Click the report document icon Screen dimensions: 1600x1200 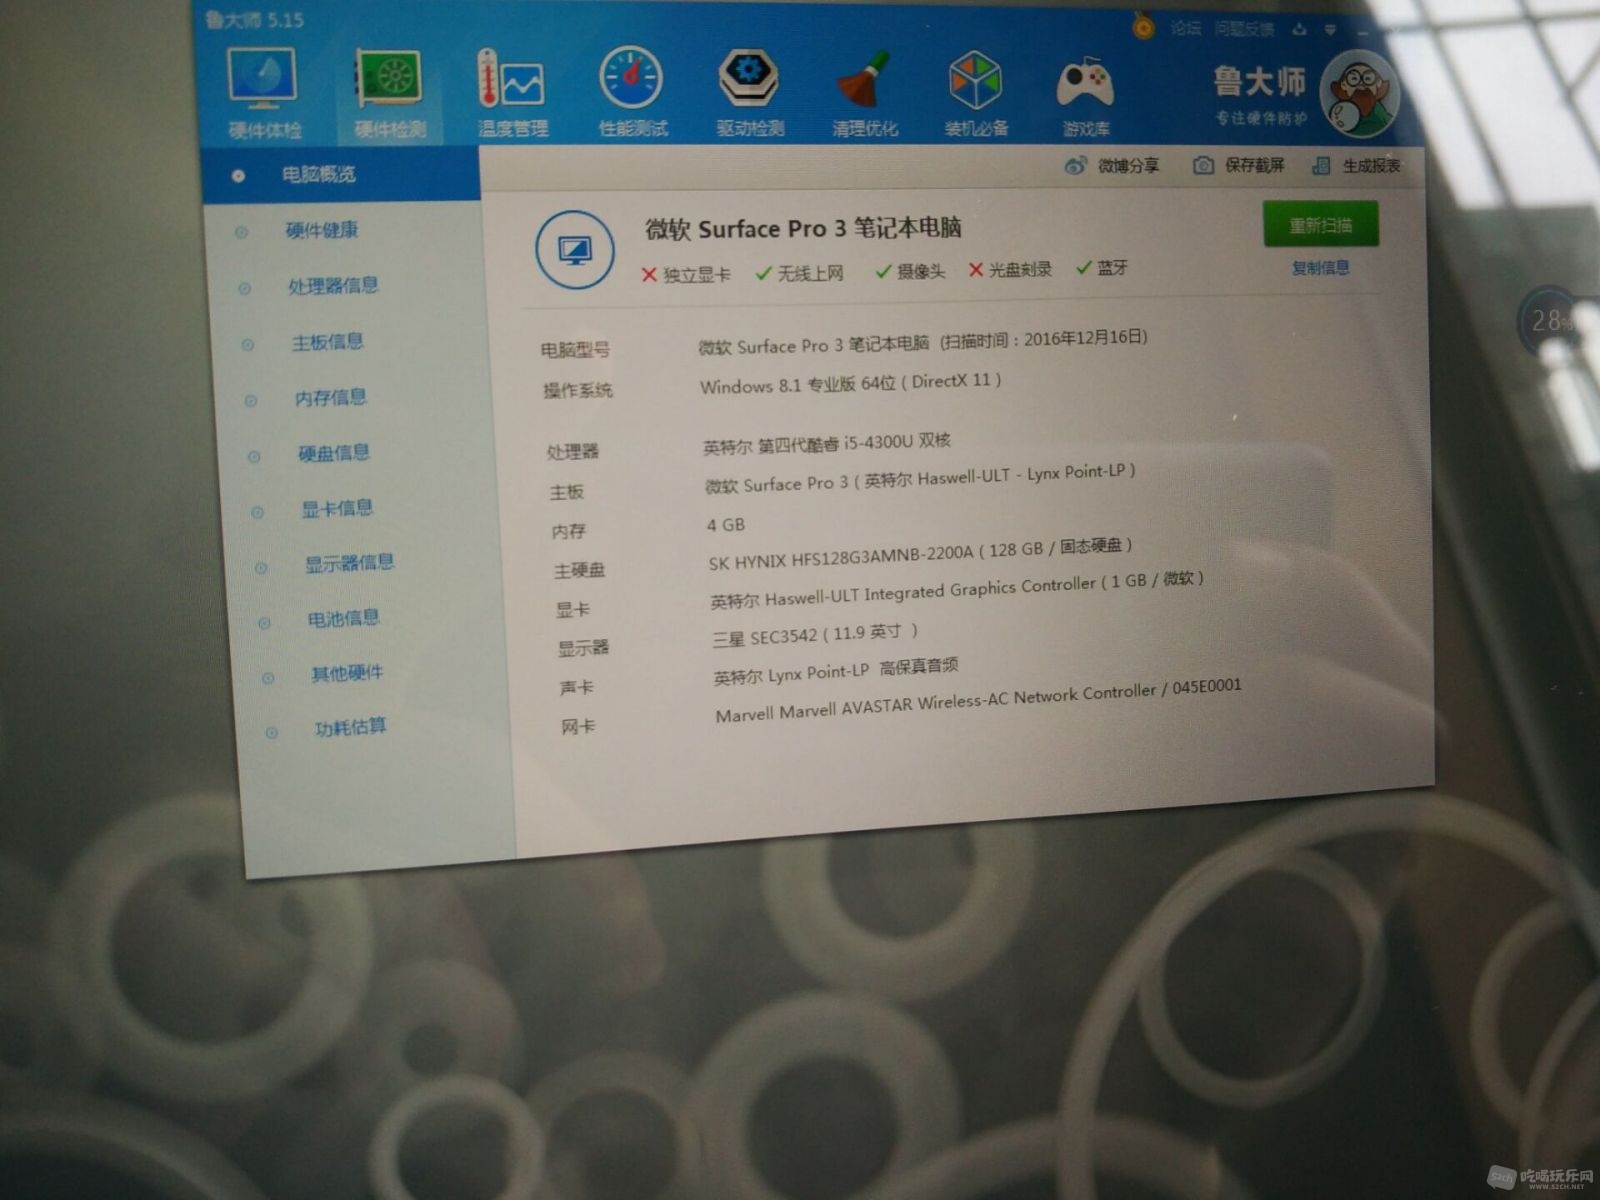1321,166
